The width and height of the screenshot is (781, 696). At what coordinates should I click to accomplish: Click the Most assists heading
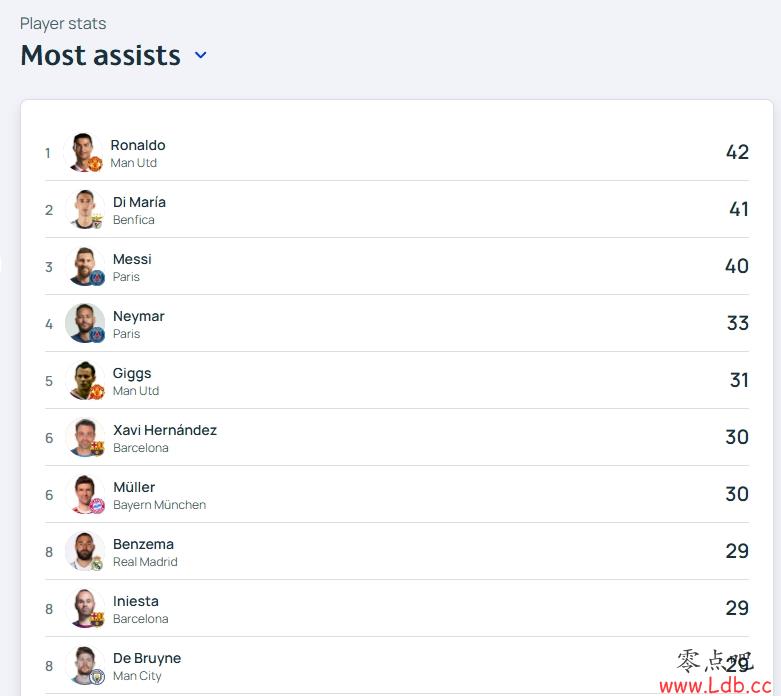(x=101, y=55)
